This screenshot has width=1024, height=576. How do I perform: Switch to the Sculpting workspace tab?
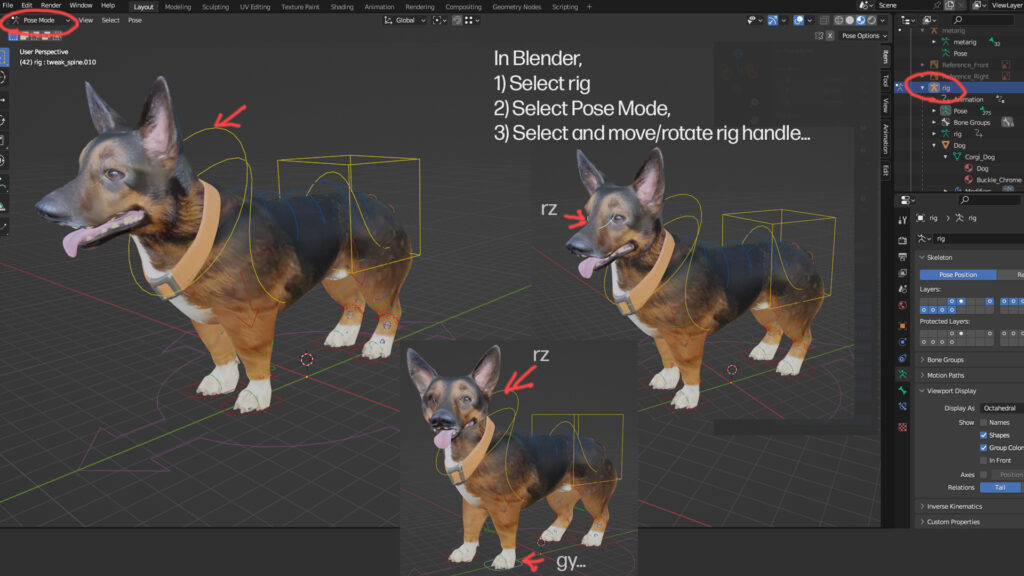(215, 6)
